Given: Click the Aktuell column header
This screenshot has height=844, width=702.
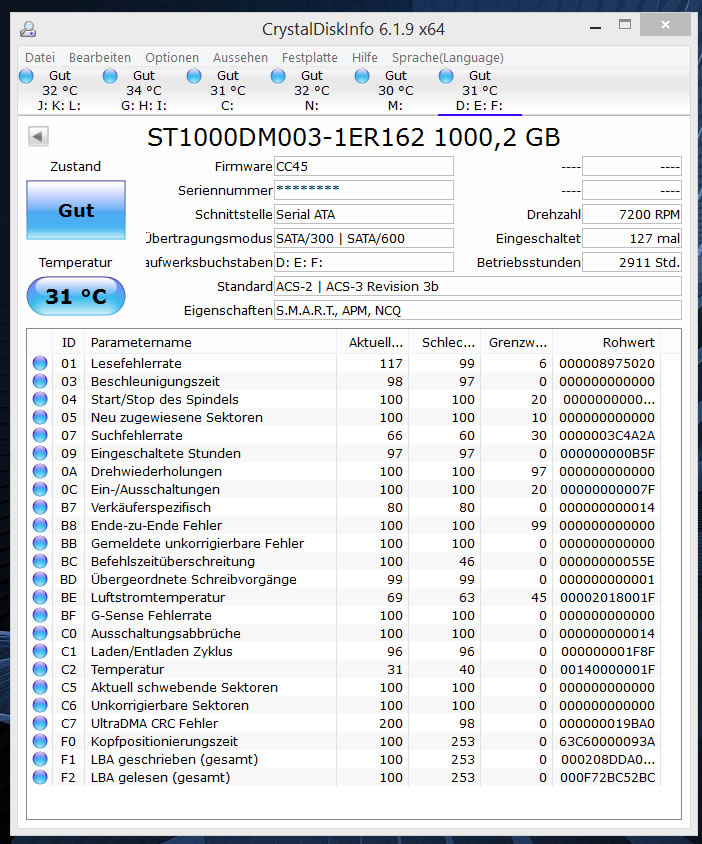Looking at the screenshot, I should tap(373, 342).
